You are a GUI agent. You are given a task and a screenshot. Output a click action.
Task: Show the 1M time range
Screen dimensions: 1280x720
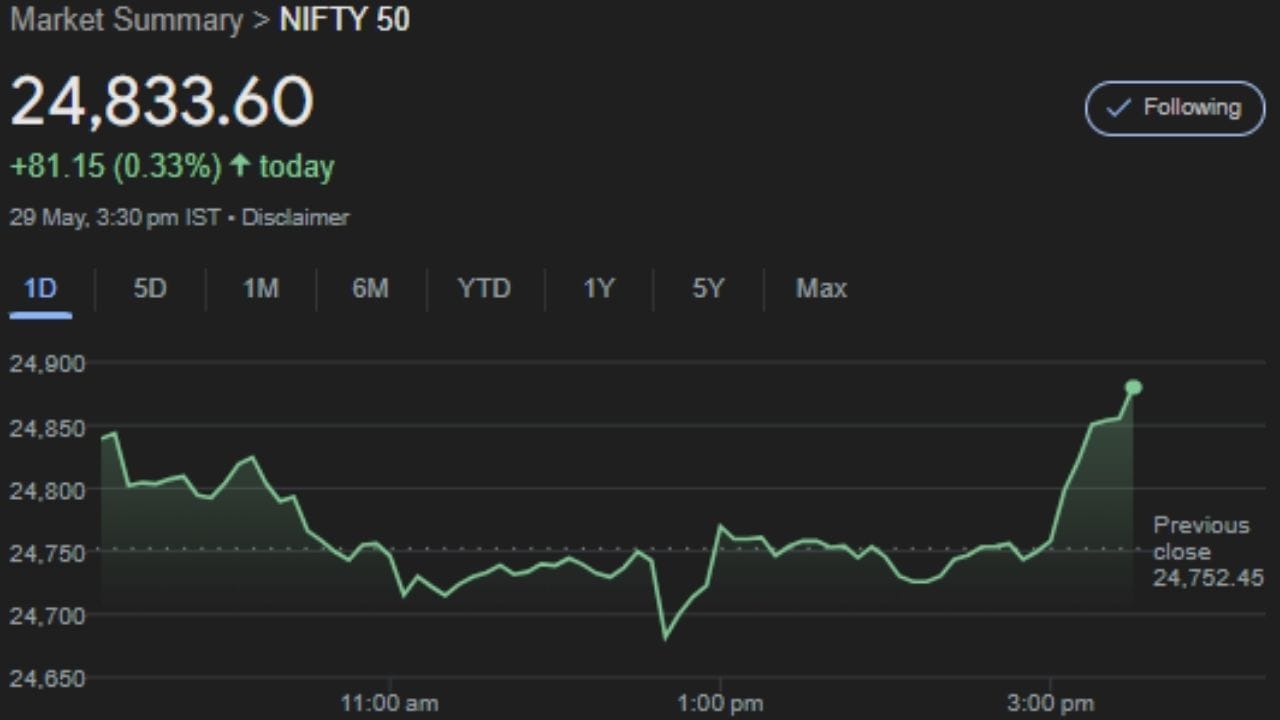pyautogui.click(x=260, y=289)
